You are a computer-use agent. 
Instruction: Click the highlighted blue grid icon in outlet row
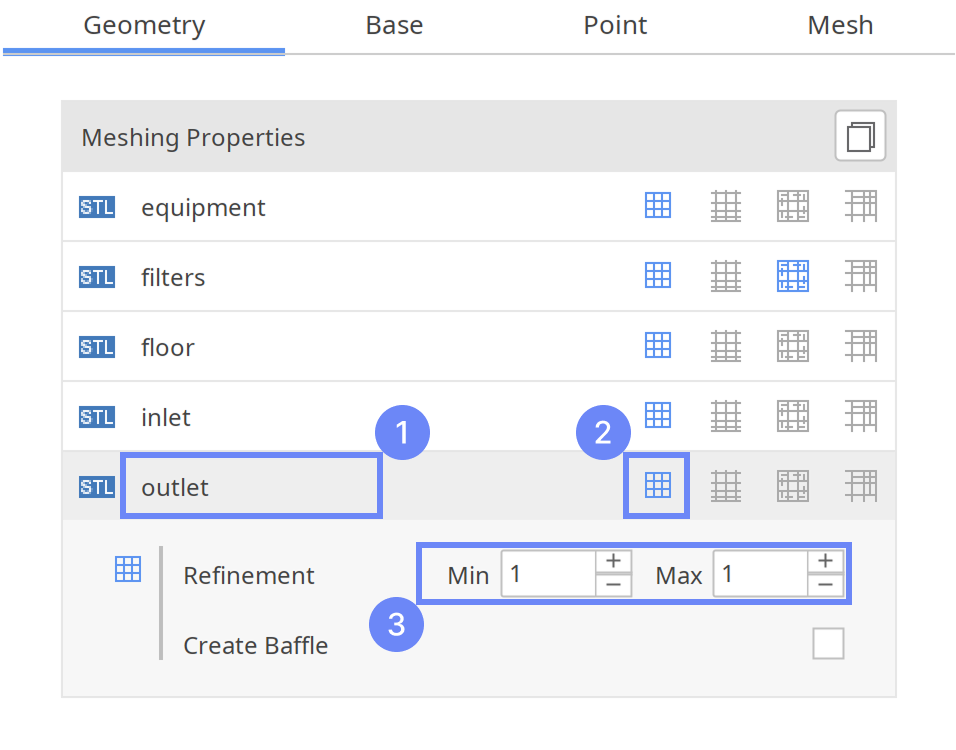click(657, 486)
